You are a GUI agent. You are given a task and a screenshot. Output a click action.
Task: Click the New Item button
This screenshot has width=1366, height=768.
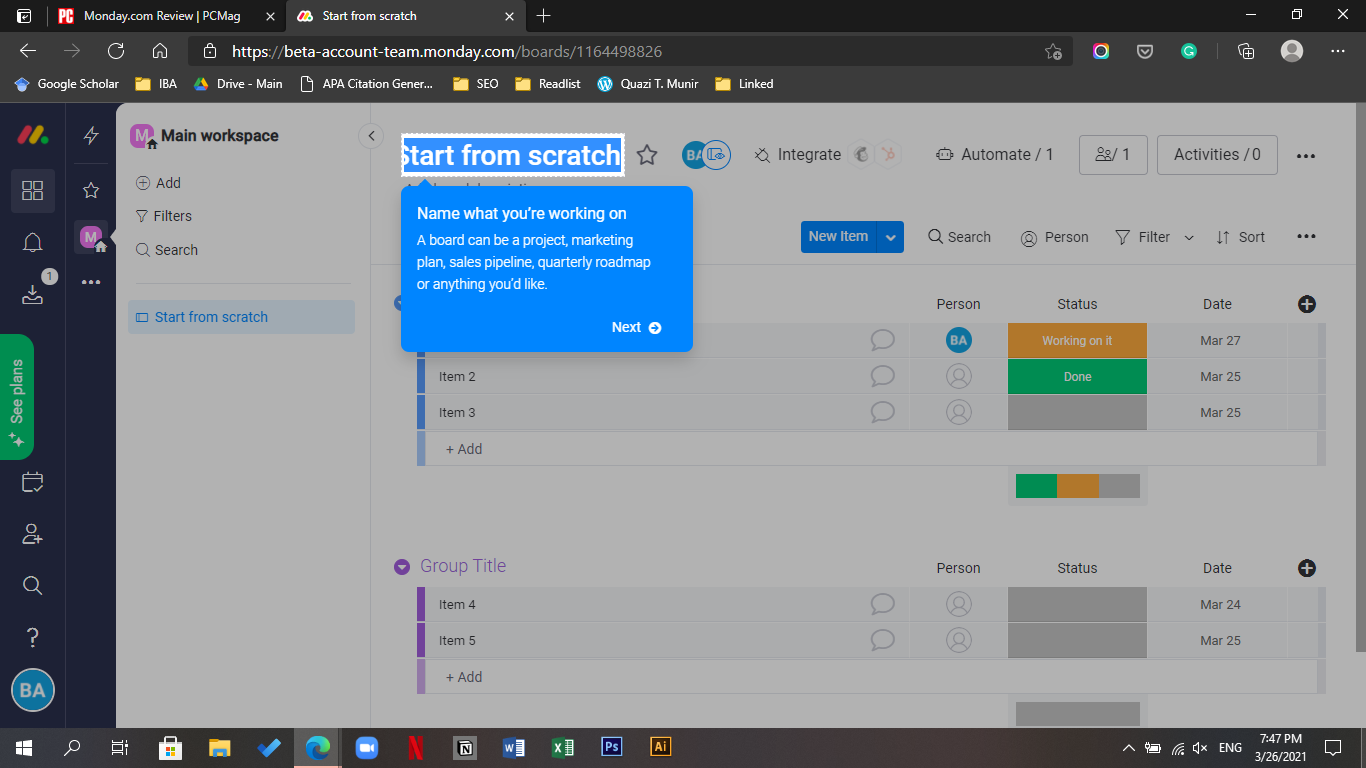tap(838, 237)
